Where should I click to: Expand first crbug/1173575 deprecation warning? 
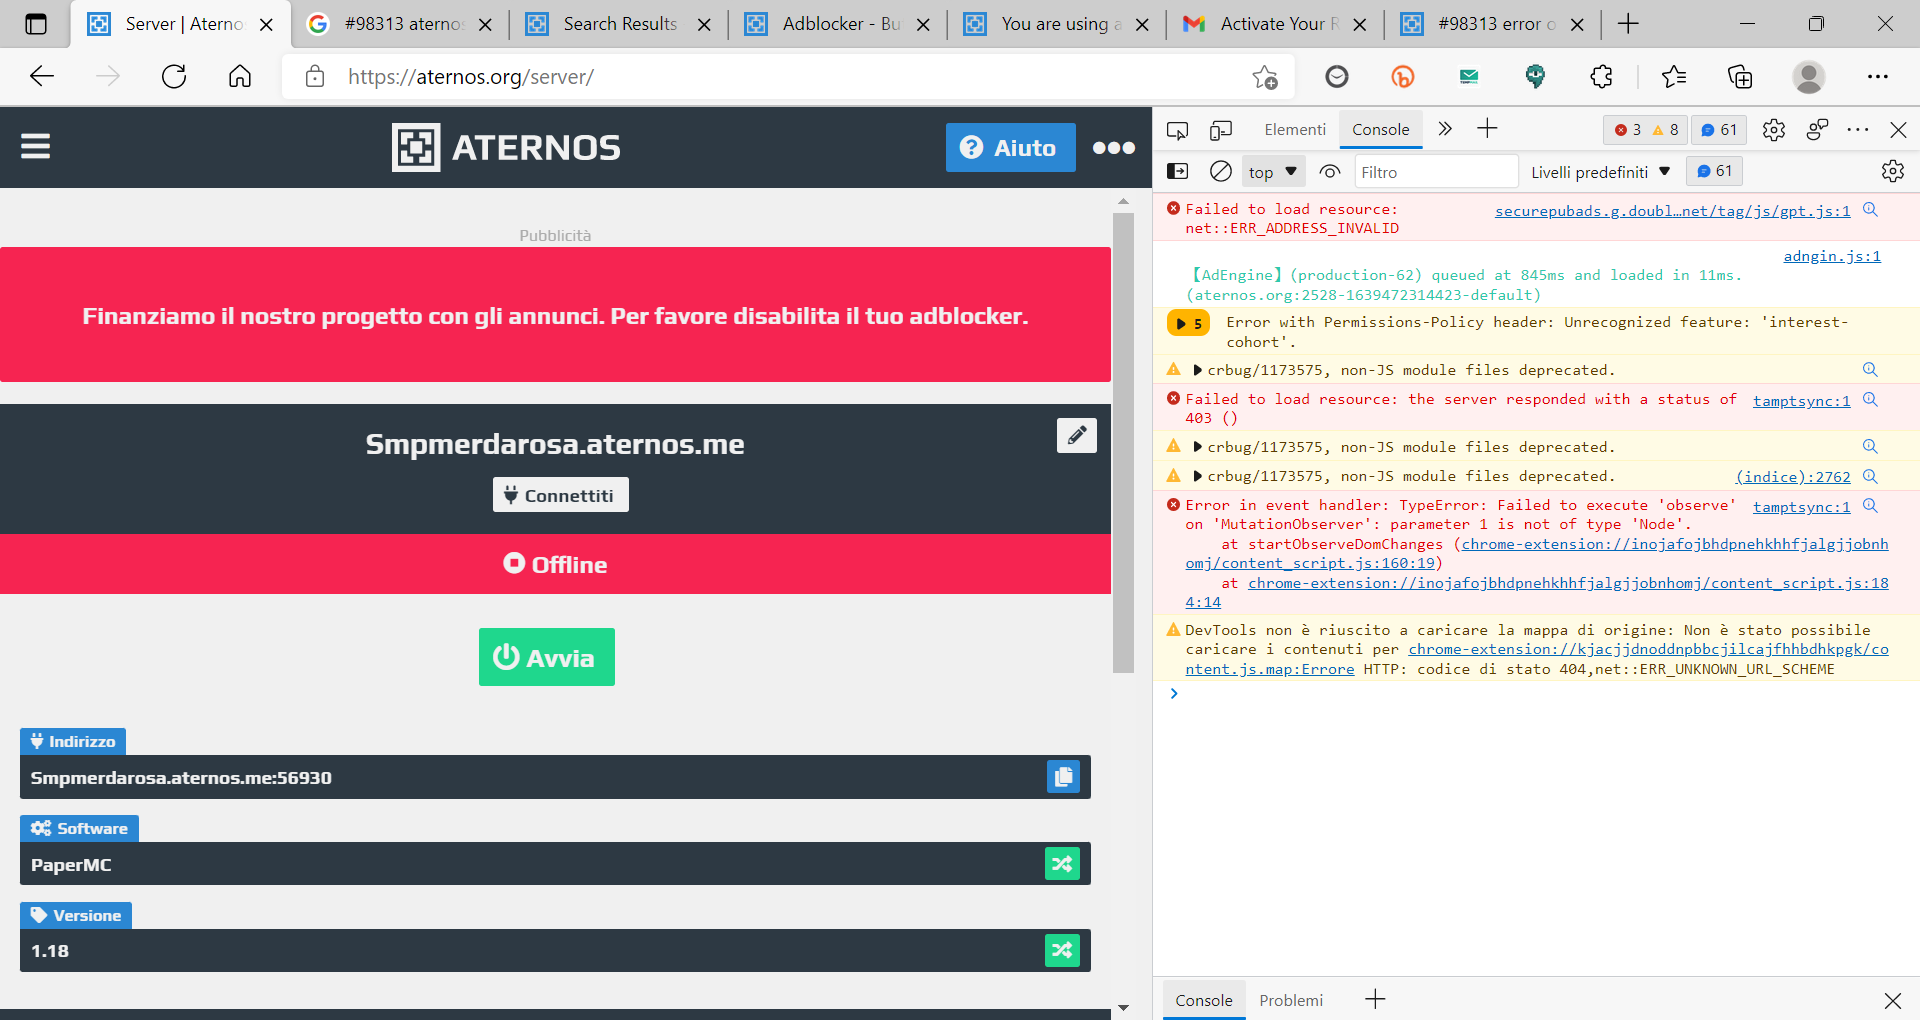(1197, 370)
